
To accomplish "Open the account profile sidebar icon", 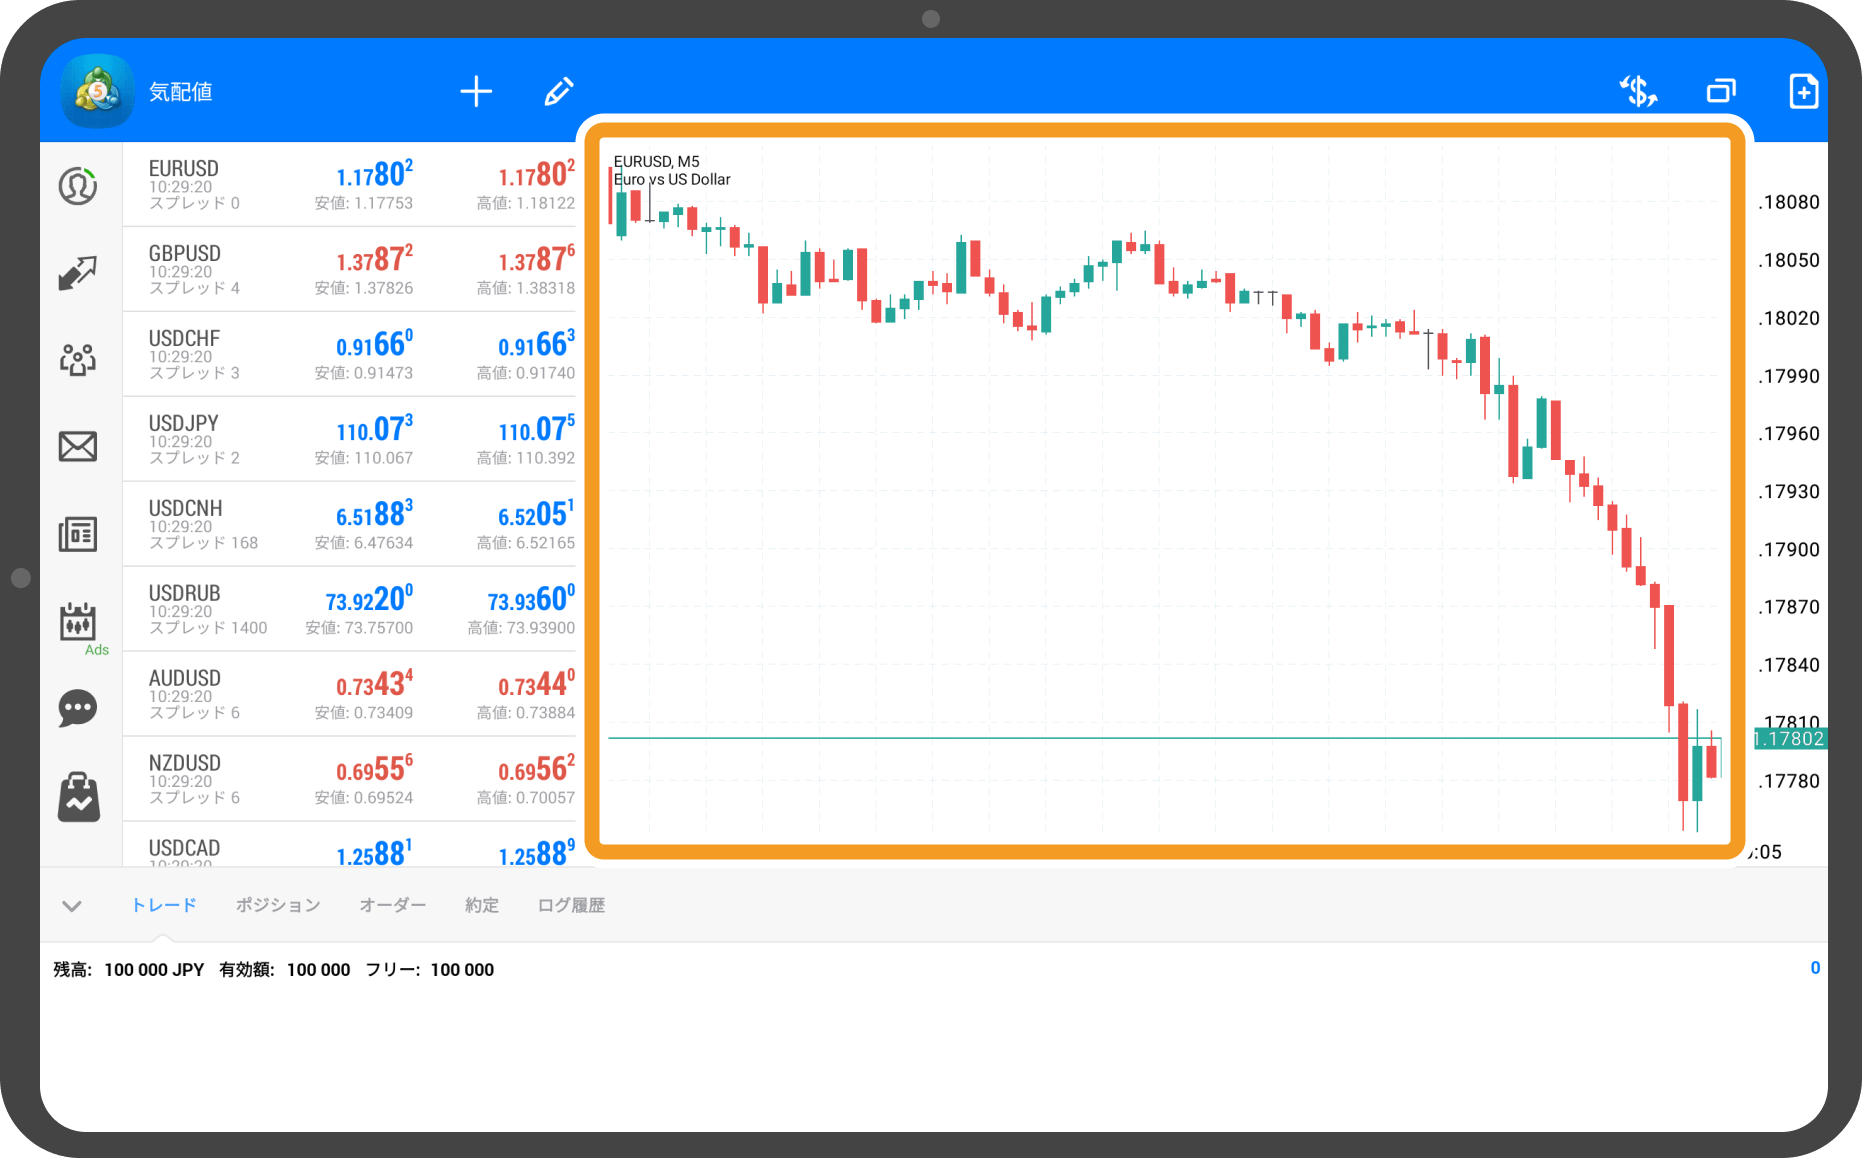I will pos(78,186).
